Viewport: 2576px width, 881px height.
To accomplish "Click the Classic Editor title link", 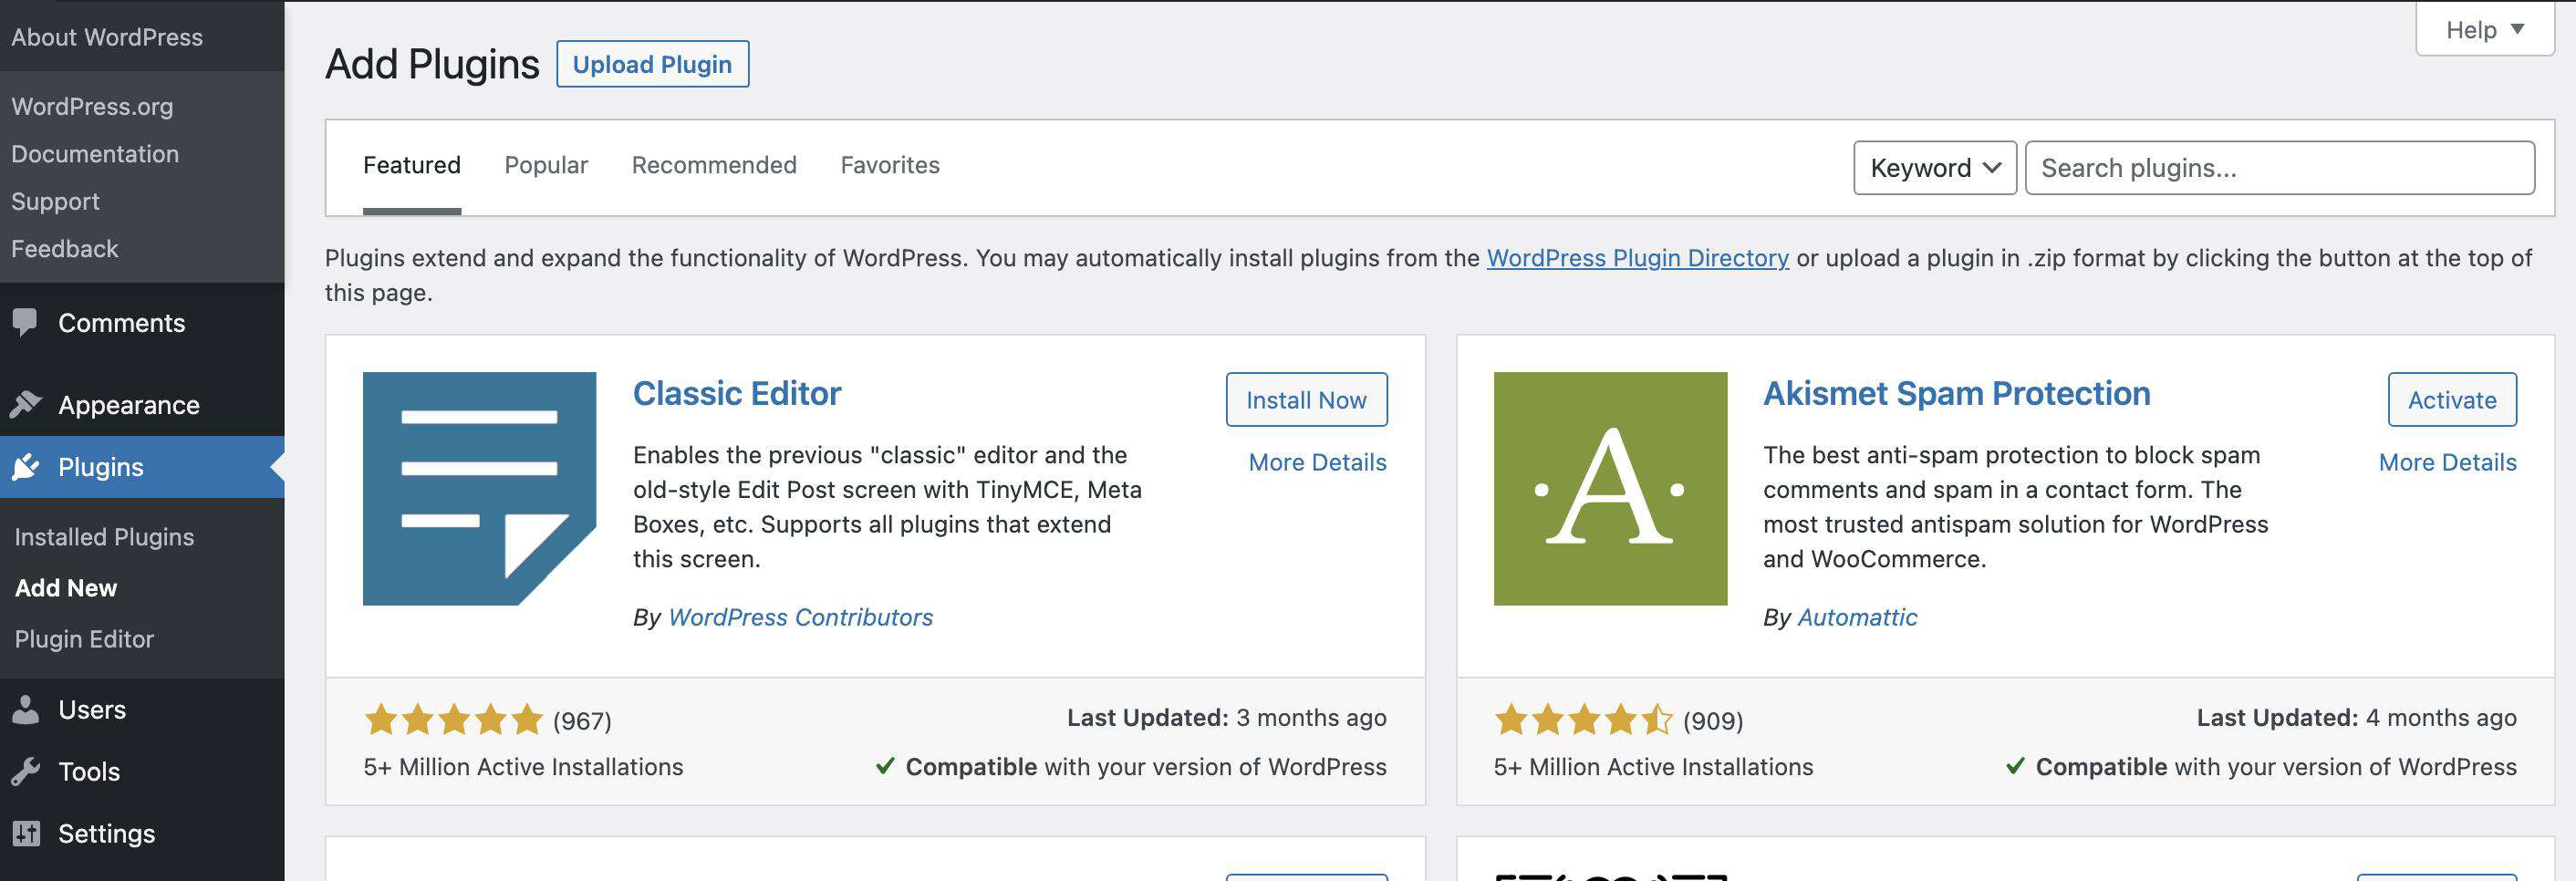I will (737, 393).
